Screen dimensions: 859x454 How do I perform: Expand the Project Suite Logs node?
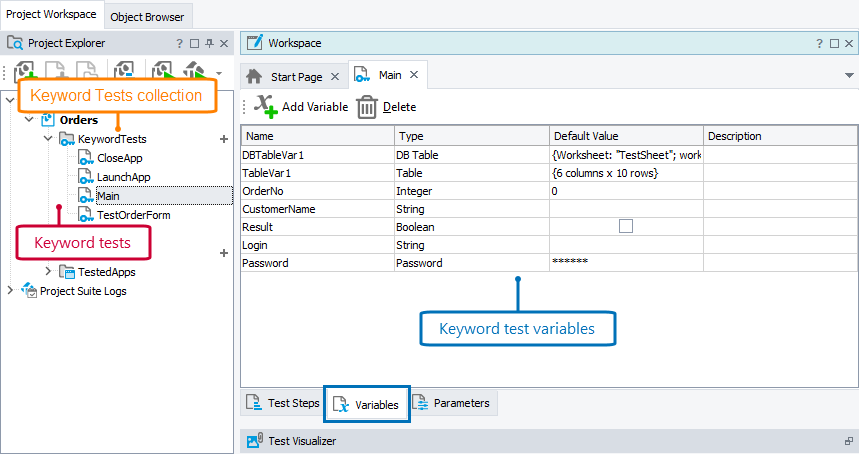click(11, 291)
